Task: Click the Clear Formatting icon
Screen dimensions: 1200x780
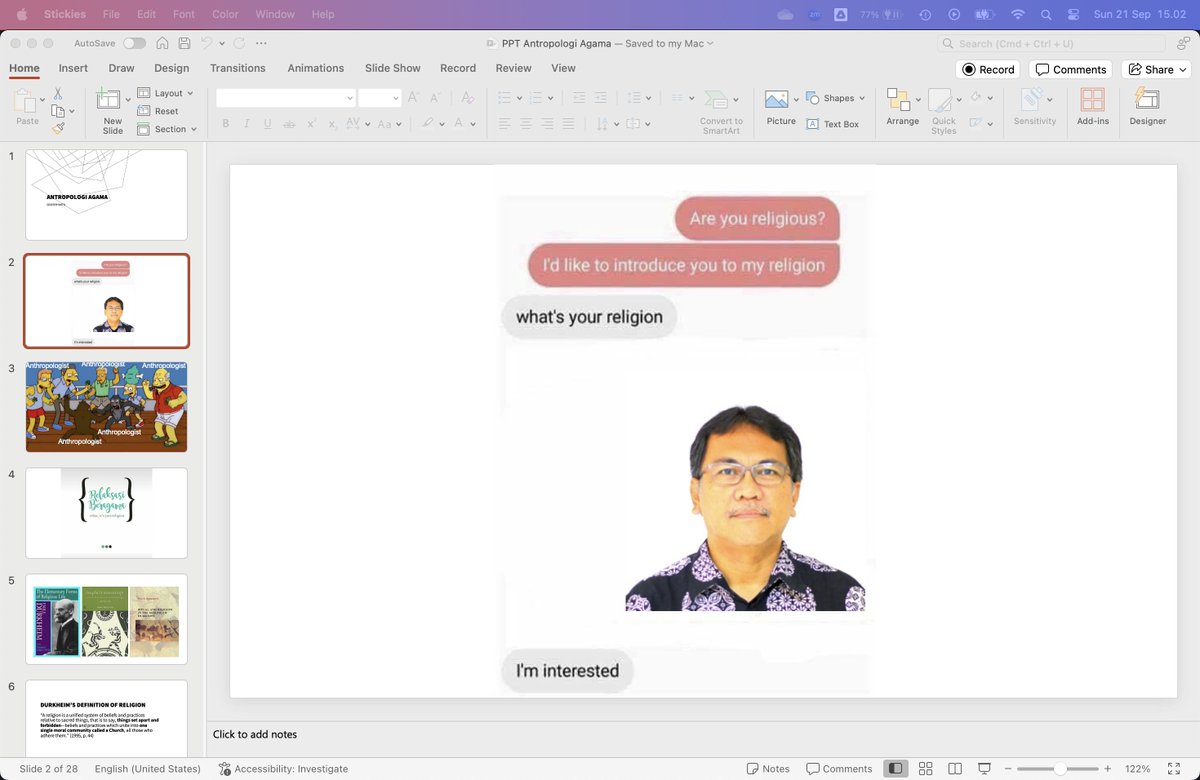Action: pos(467,97)
